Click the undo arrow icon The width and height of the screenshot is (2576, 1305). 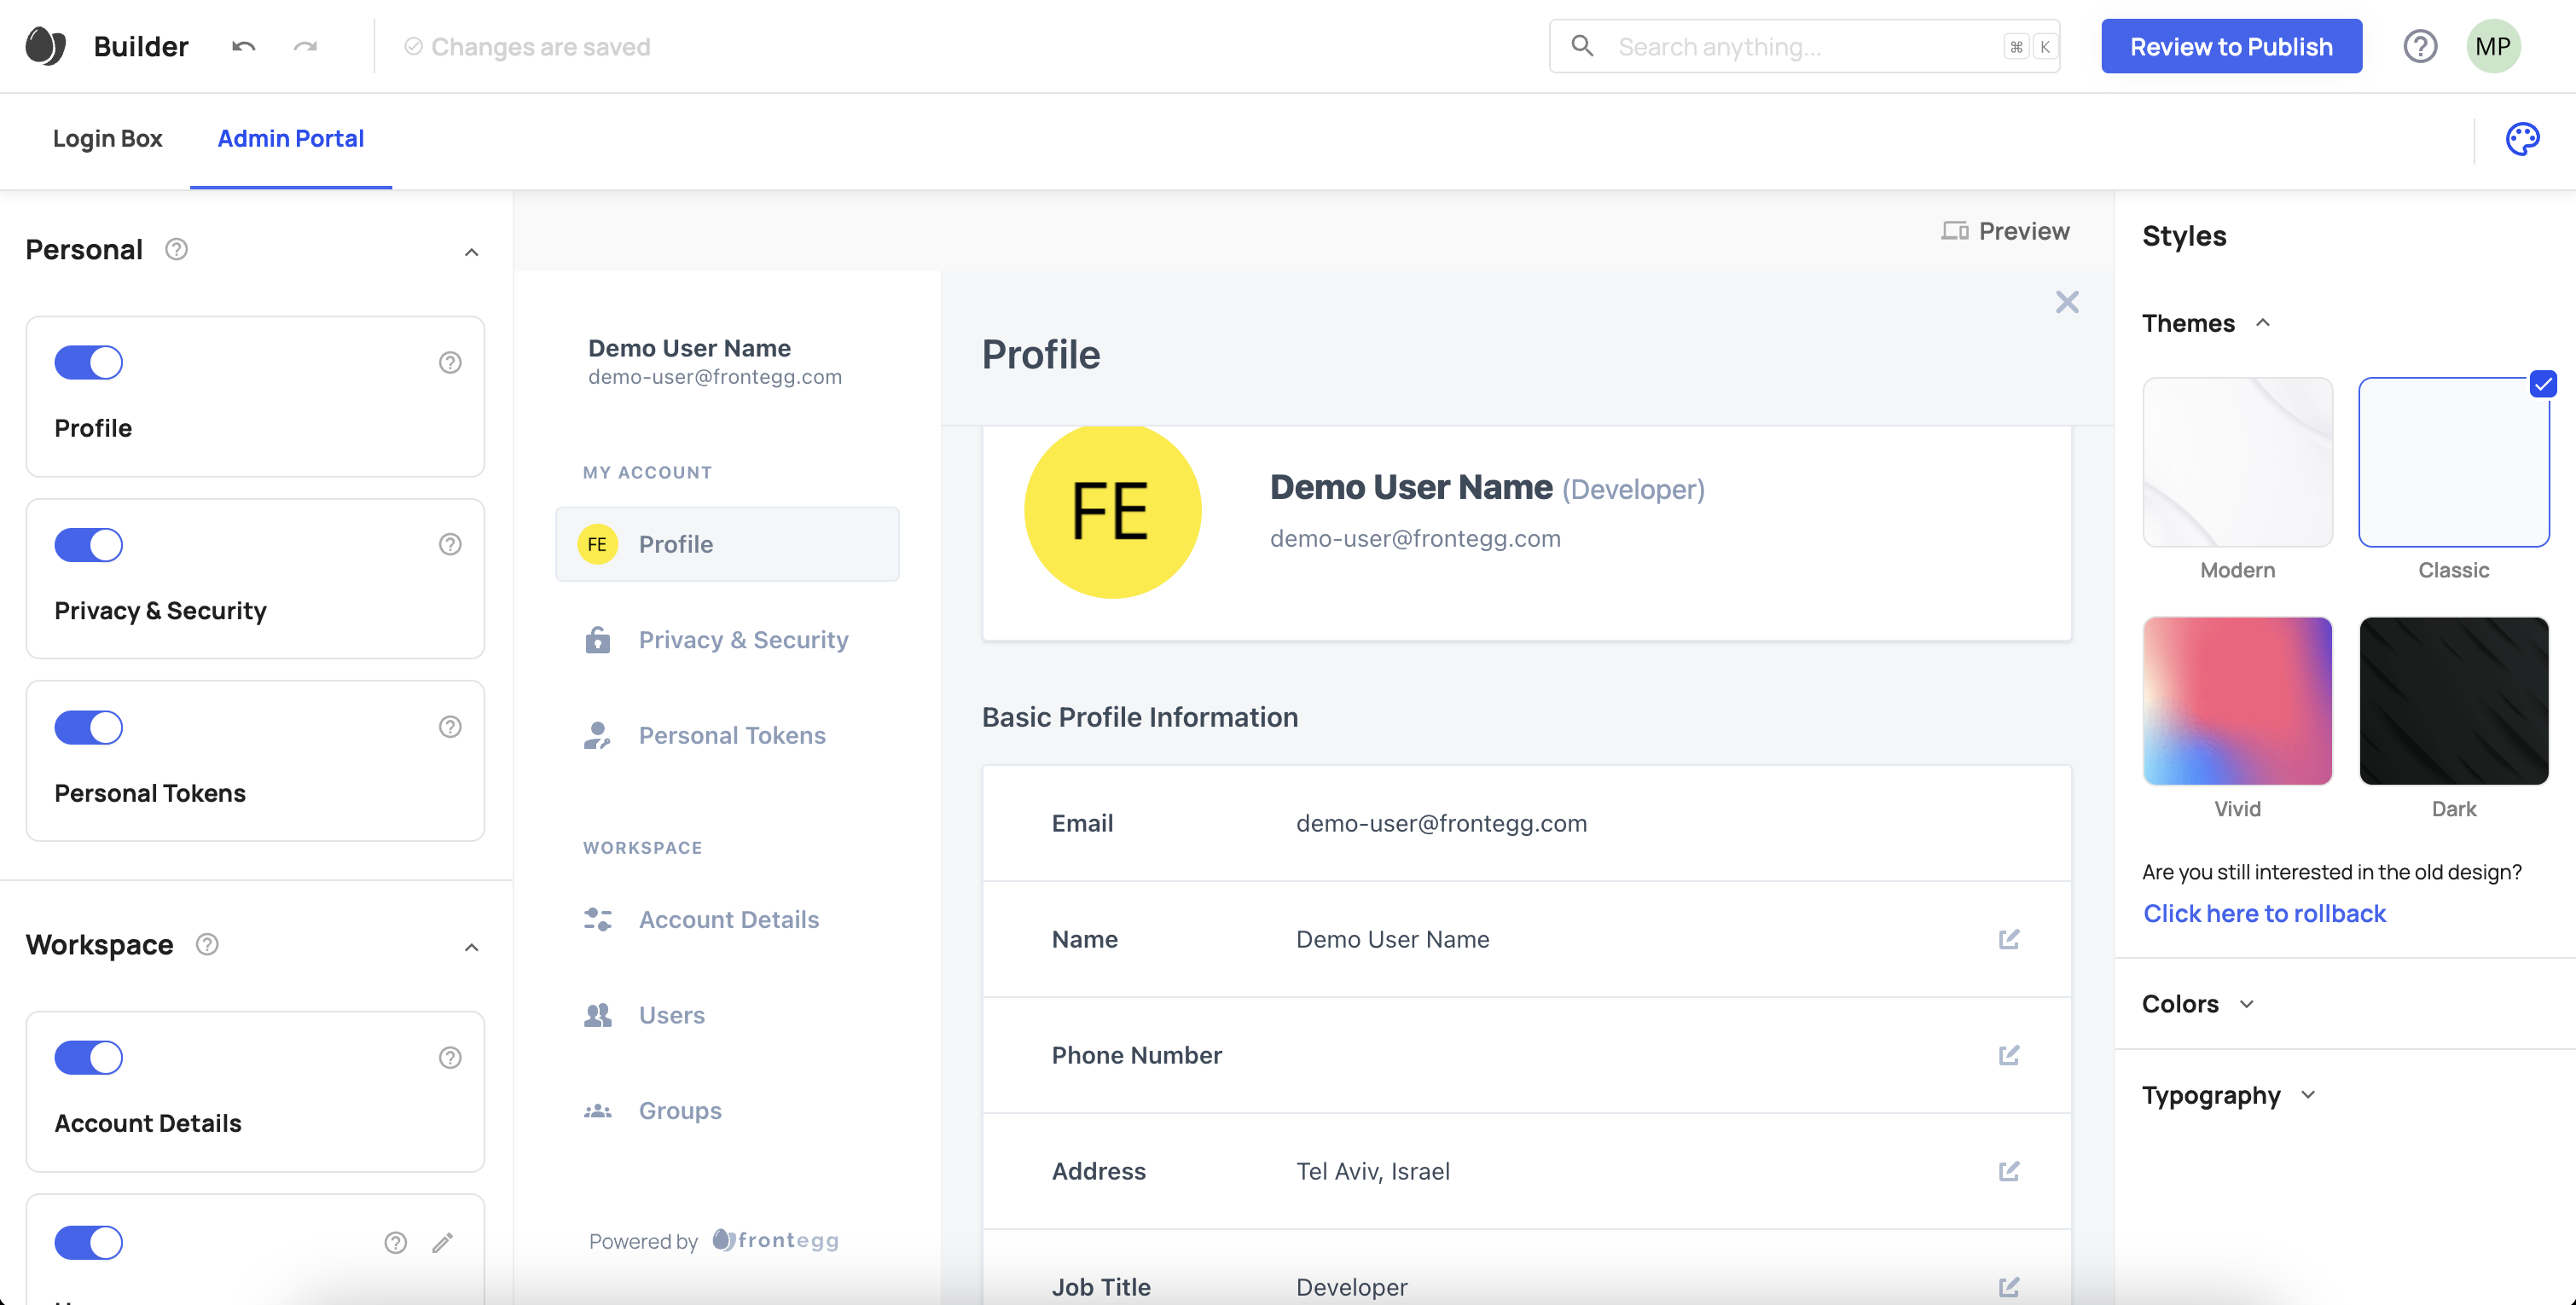pyautogui.click(x=244, y=47)
